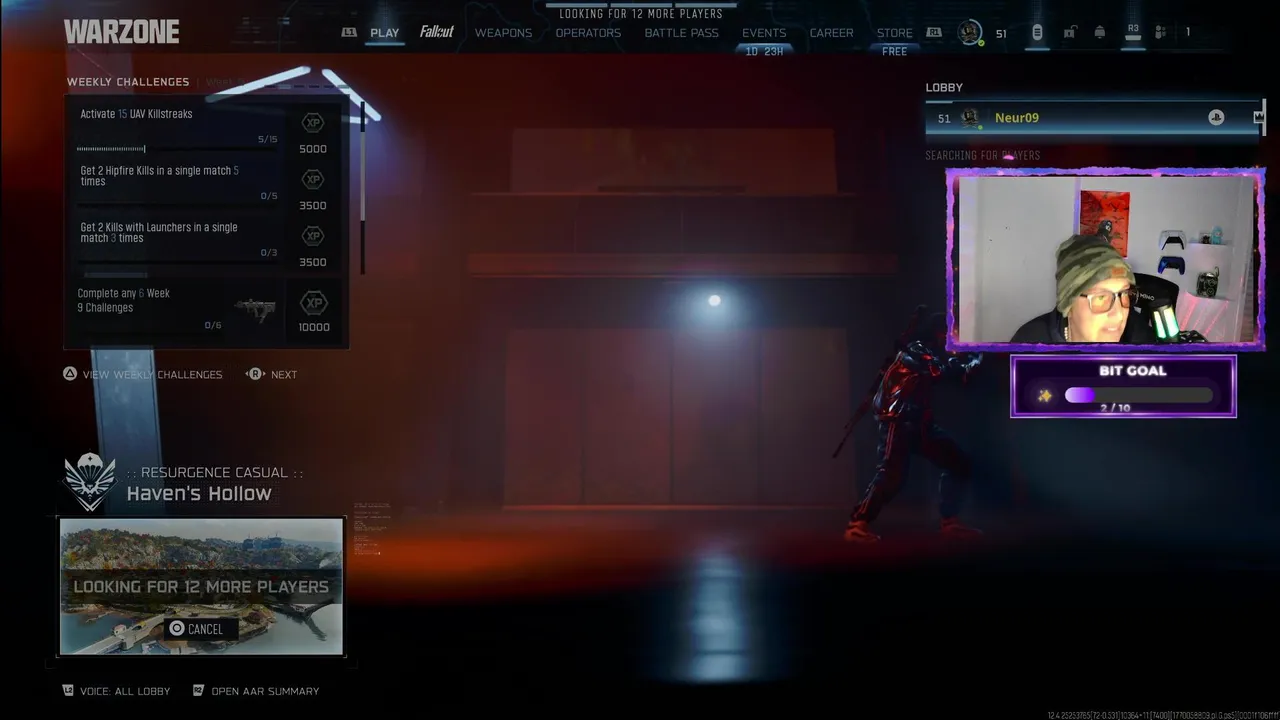Click the ':: RESURGENCE CASUAL ::' label
This screenshot has width=1280, height=720.
click(215, 472)
